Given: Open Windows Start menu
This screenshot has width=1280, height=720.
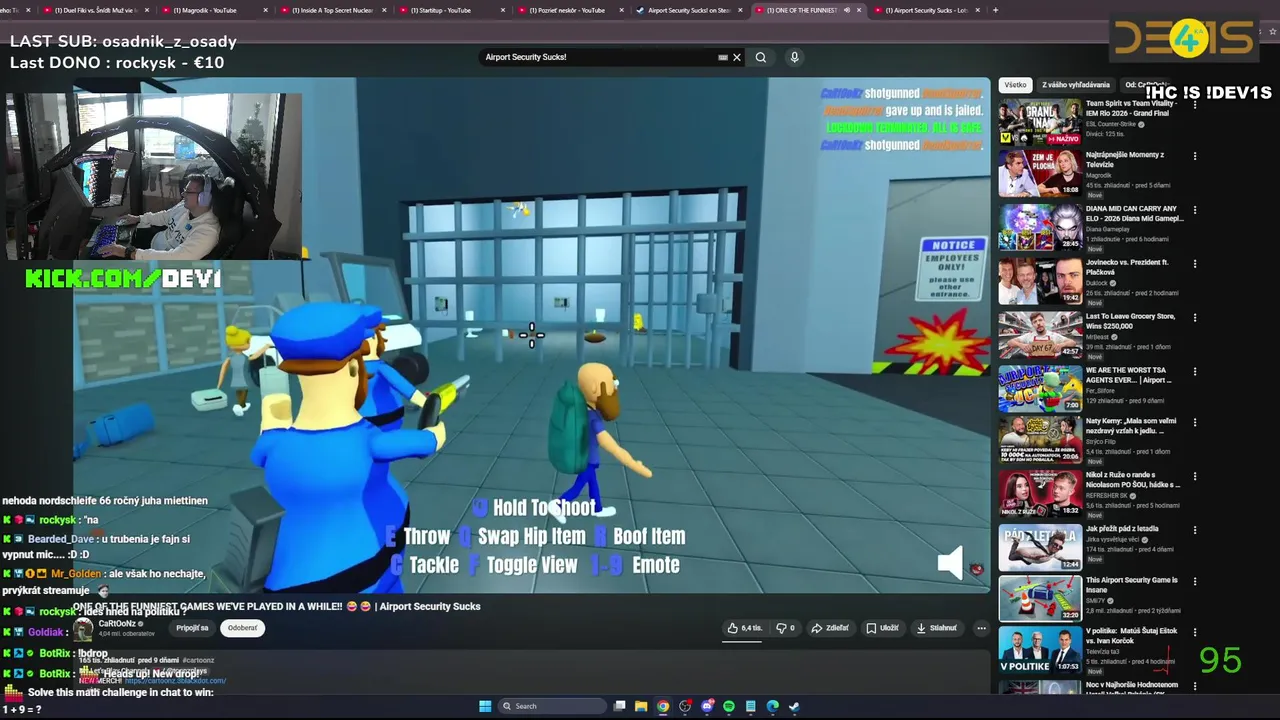Looking at the screenshot, I should pyautogui.click(x=485, y=706).
